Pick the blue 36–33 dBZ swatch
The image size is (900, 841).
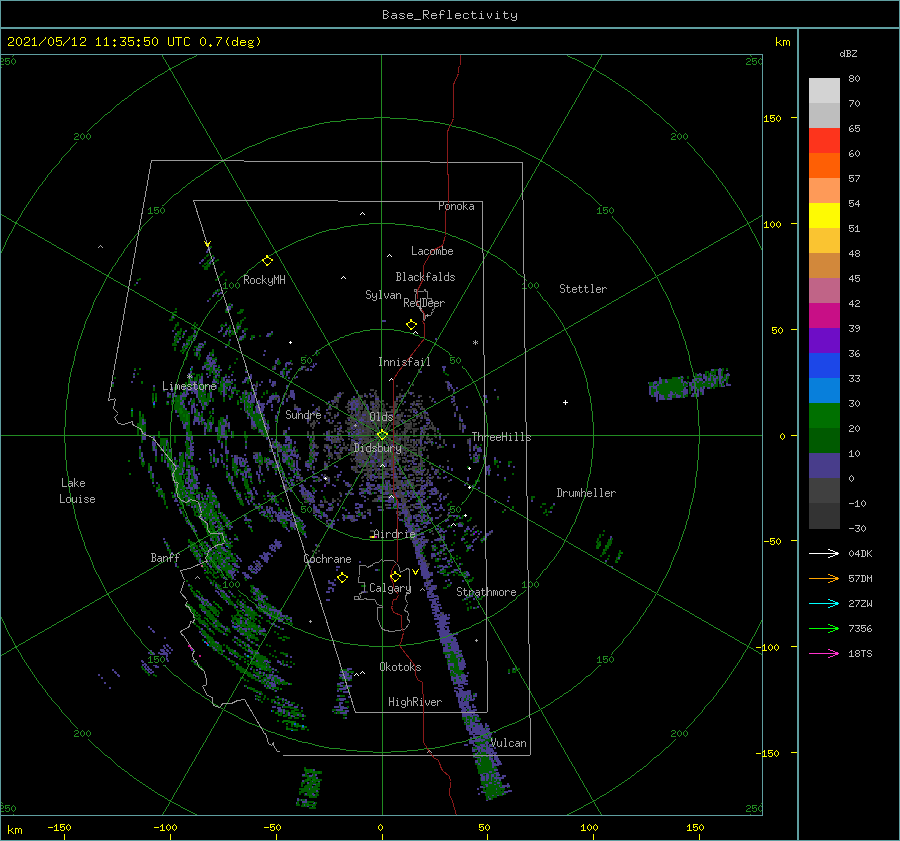click(824, 366)
